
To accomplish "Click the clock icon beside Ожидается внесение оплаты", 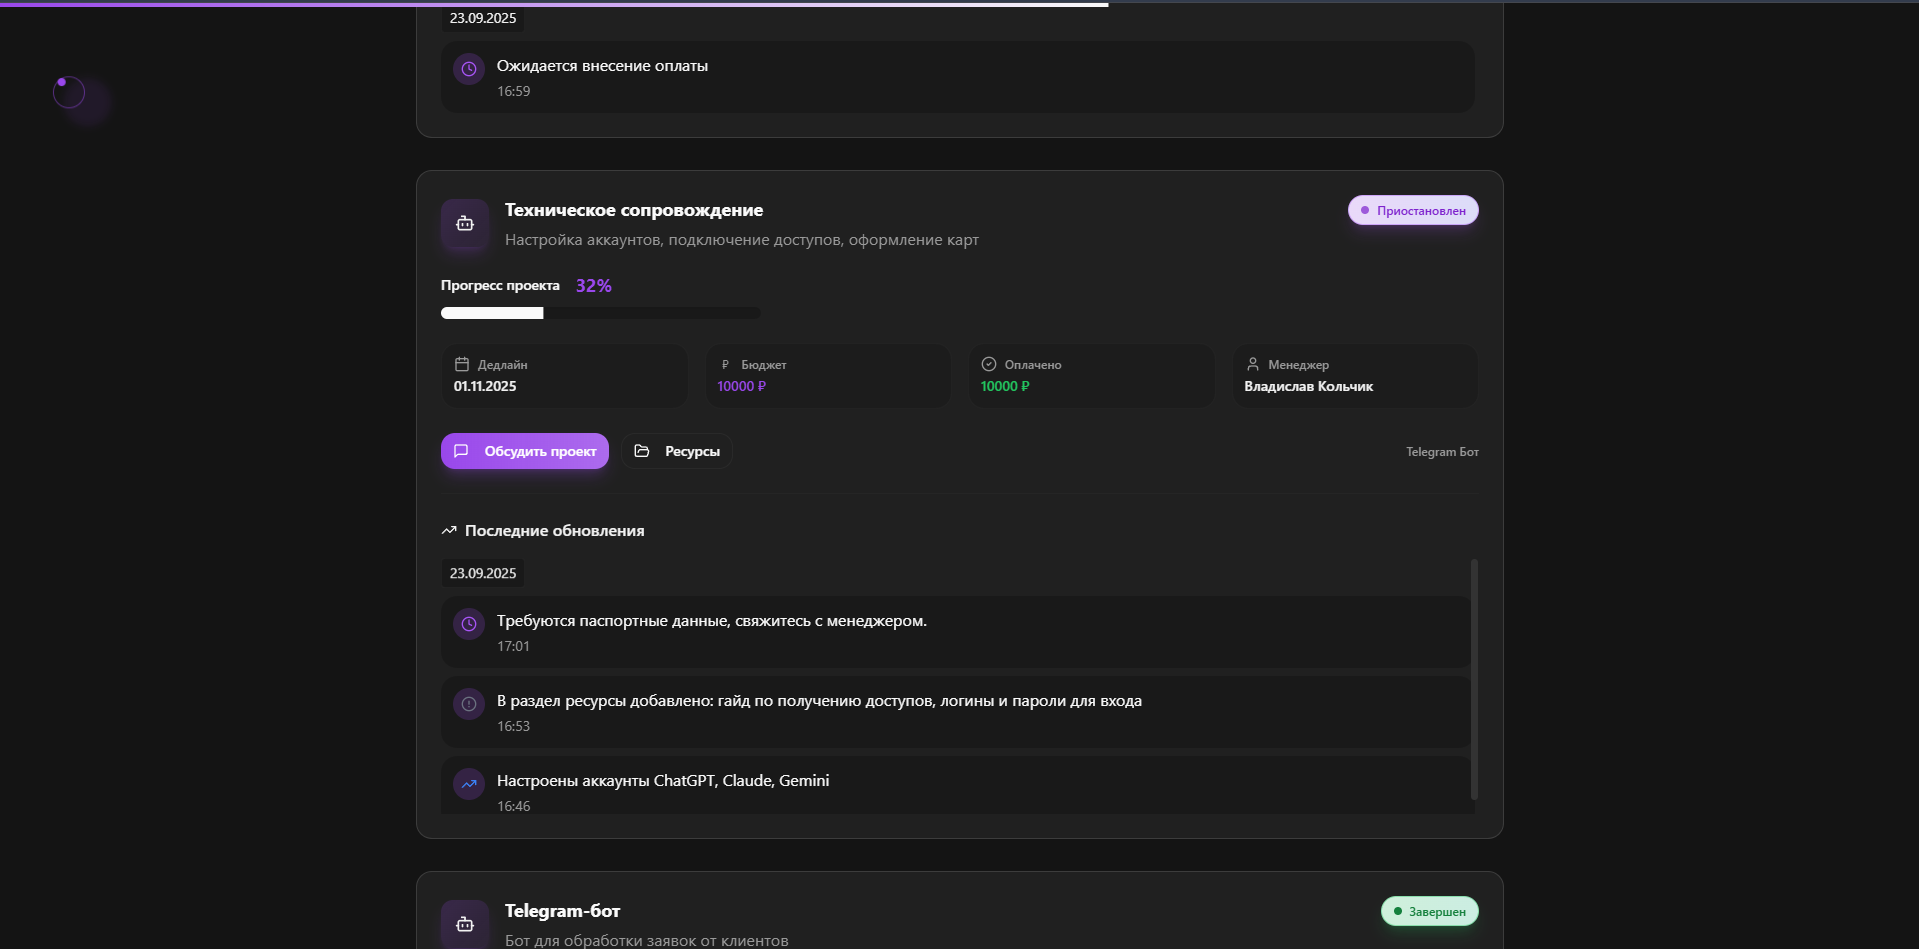I will [x=469, y=69].
